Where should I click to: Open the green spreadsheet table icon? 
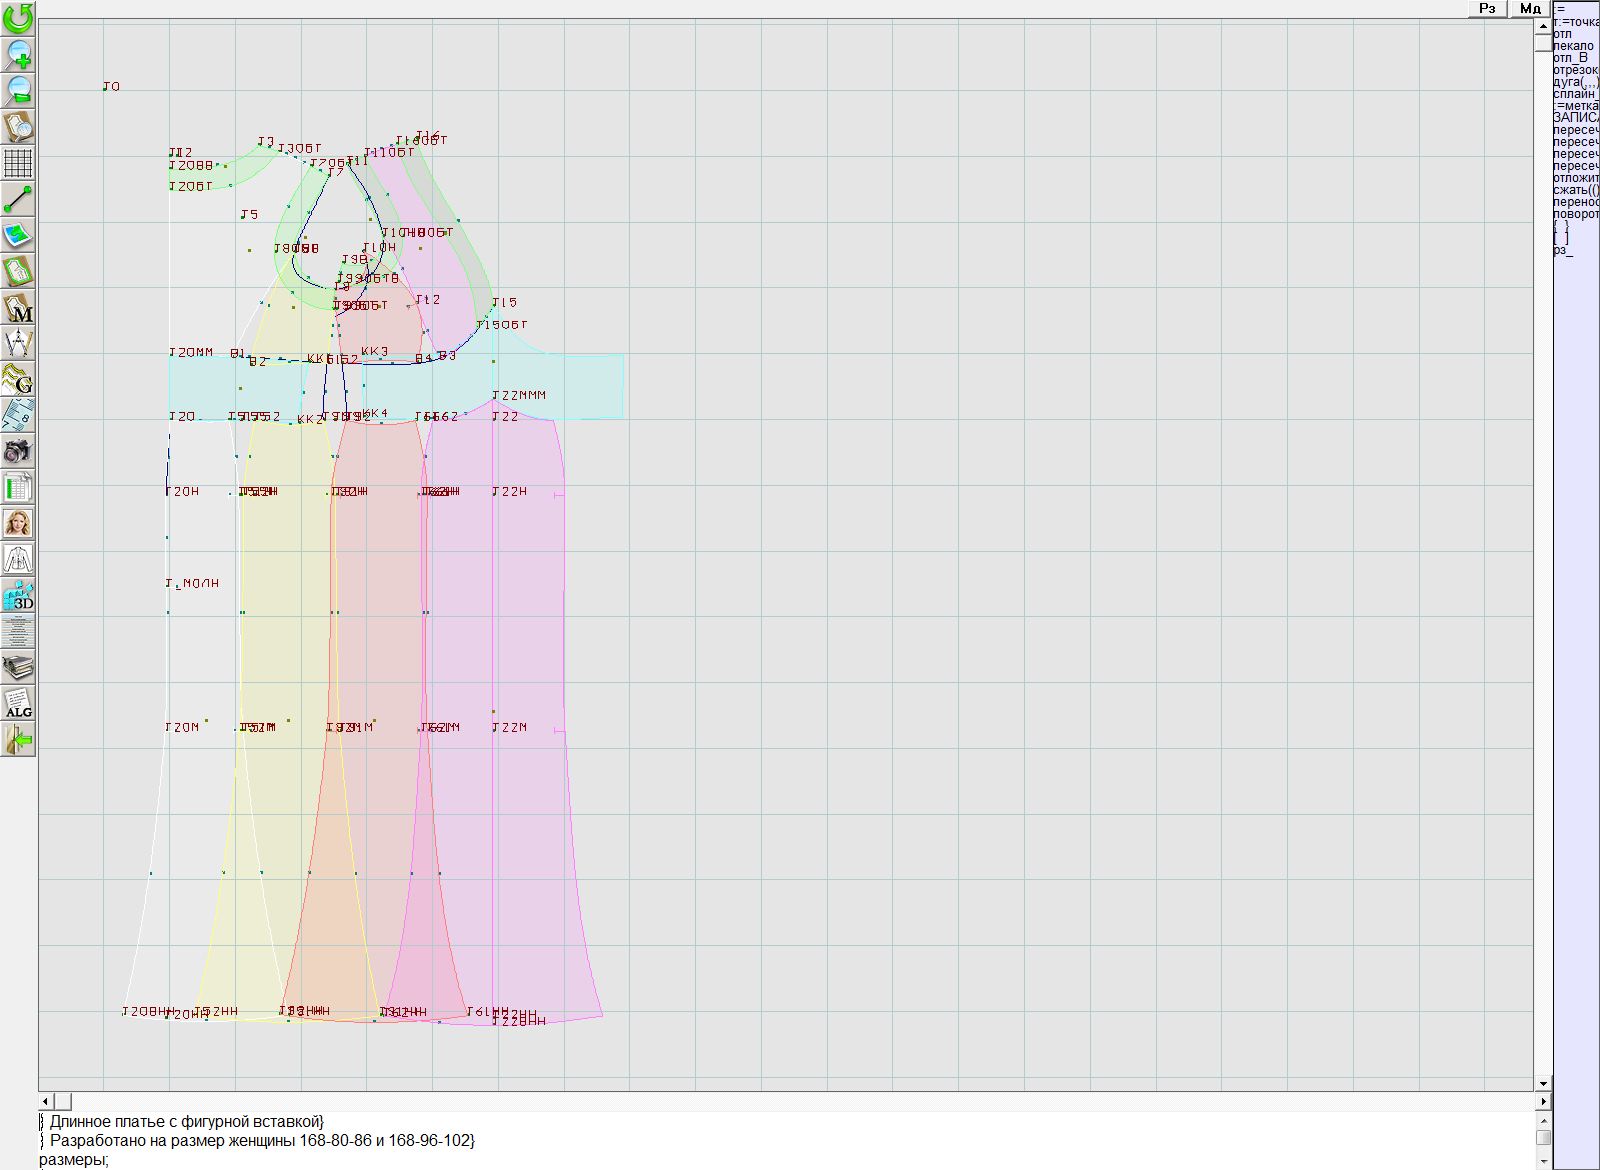(18, 488)
